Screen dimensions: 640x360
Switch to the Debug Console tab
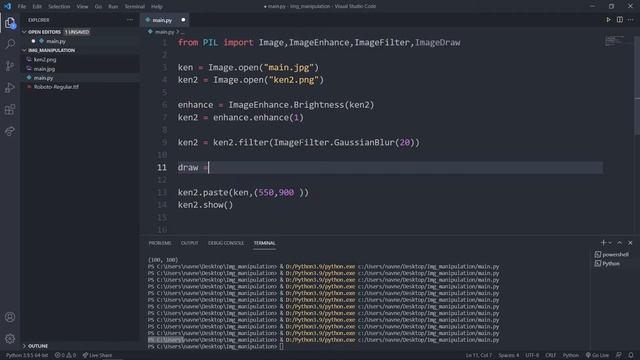(x=226, y=243)
